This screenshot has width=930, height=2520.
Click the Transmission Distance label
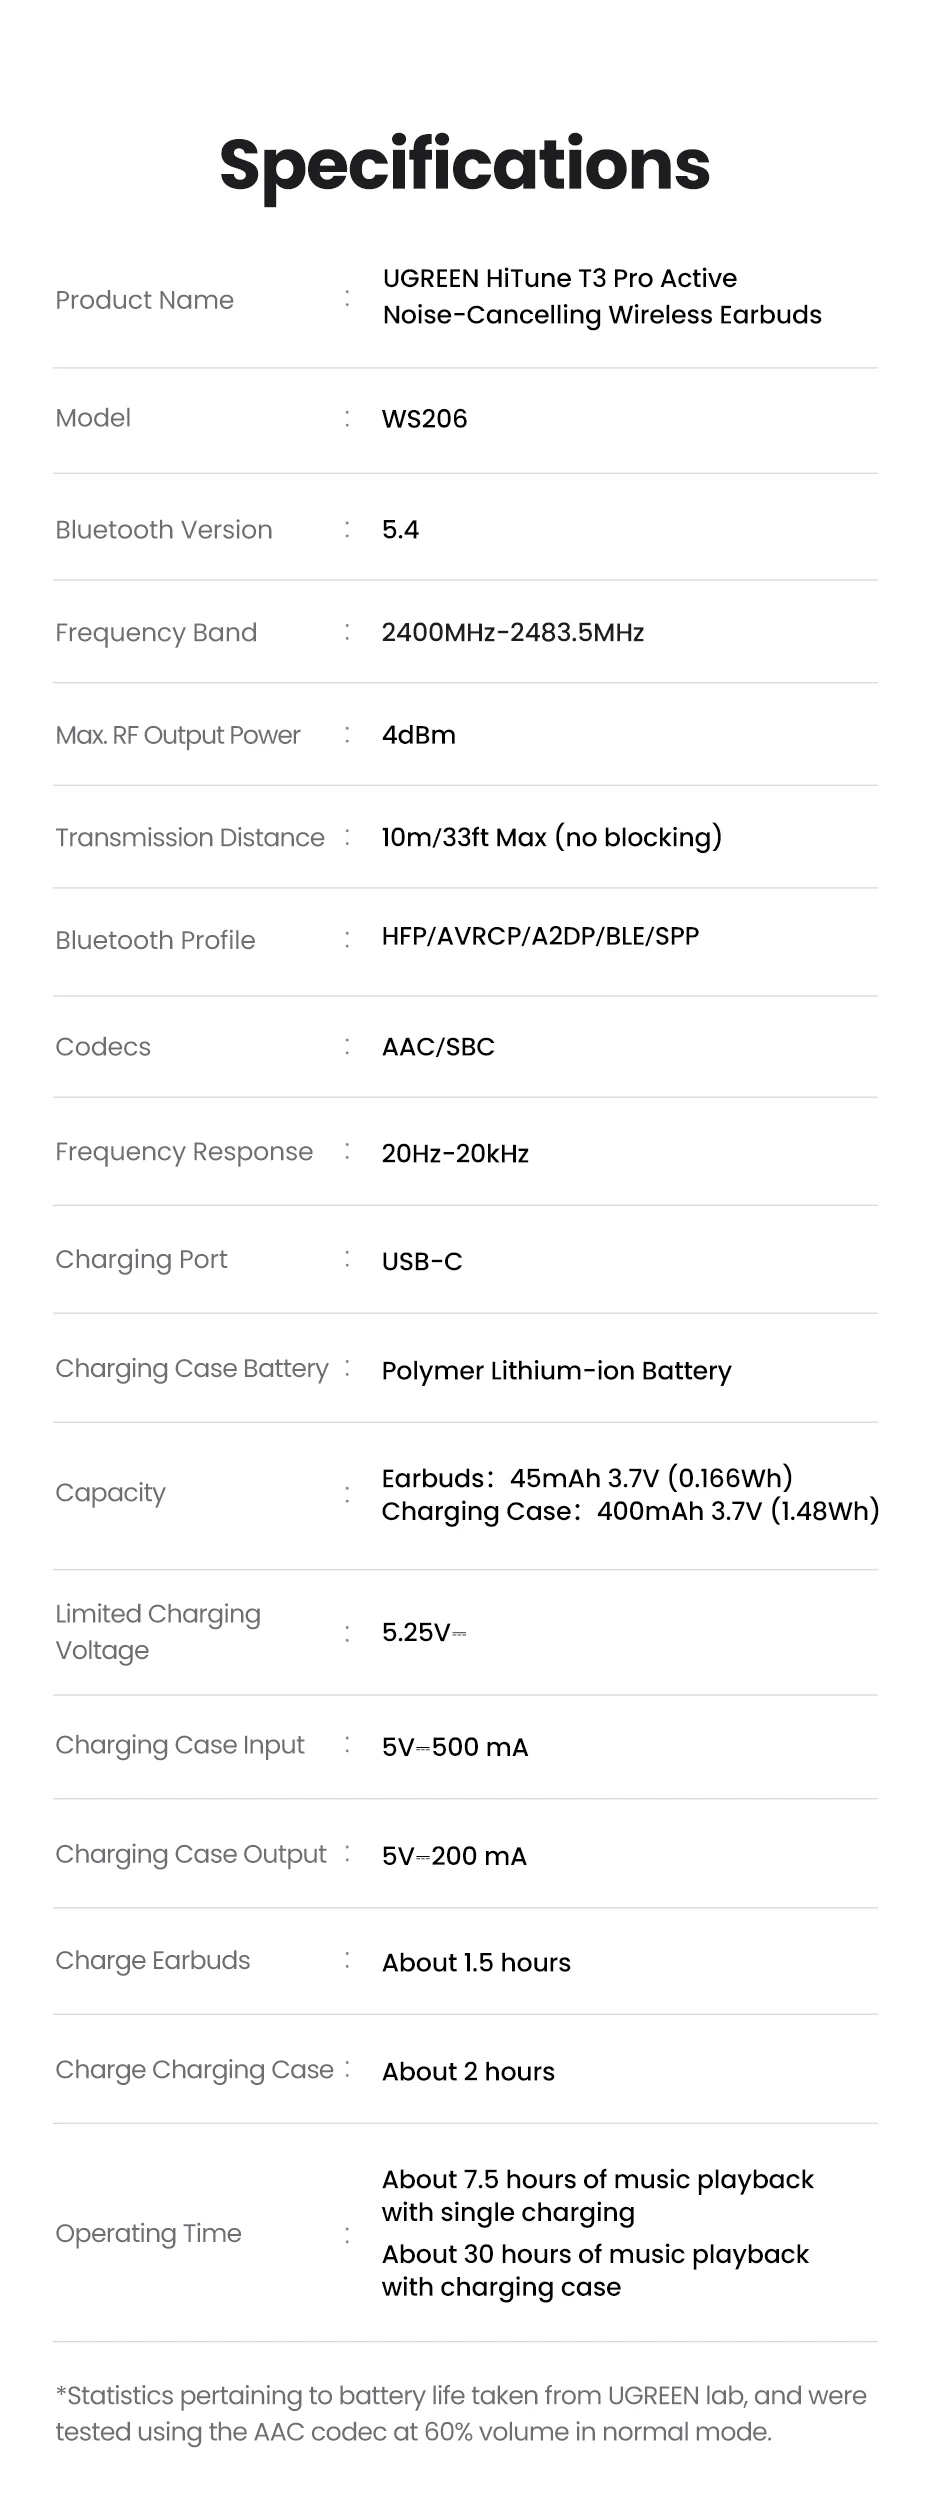pos(189,837)
